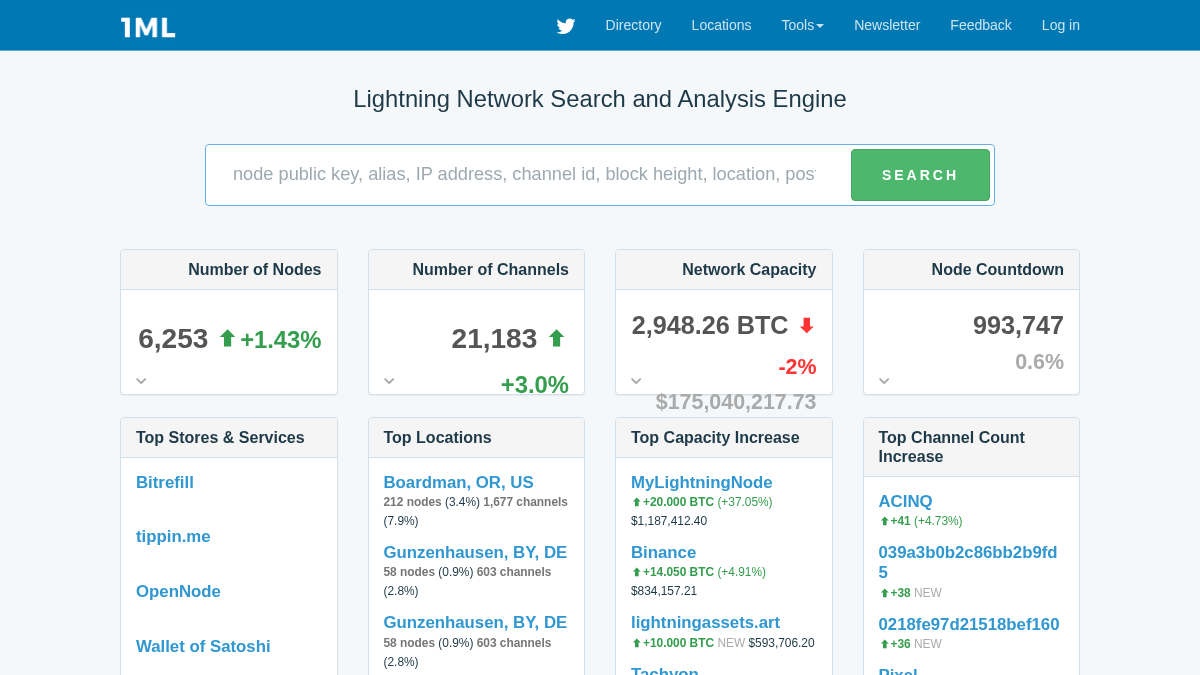This screenshot has height=675, width=1200.
Task: Click the up arrow next to +38 NEW
Action: pyautogui.click(x=884, y=594)
